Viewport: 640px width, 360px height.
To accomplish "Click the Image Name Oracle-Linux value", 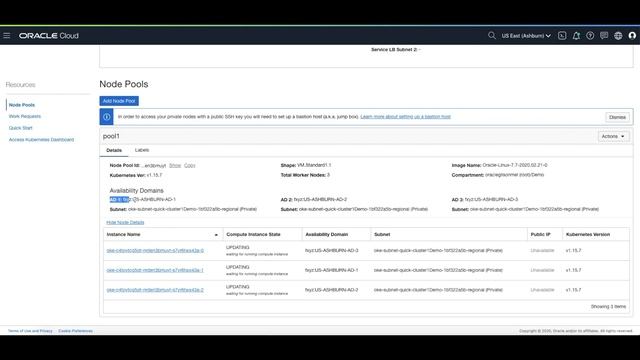I will [x=515, y=165].
